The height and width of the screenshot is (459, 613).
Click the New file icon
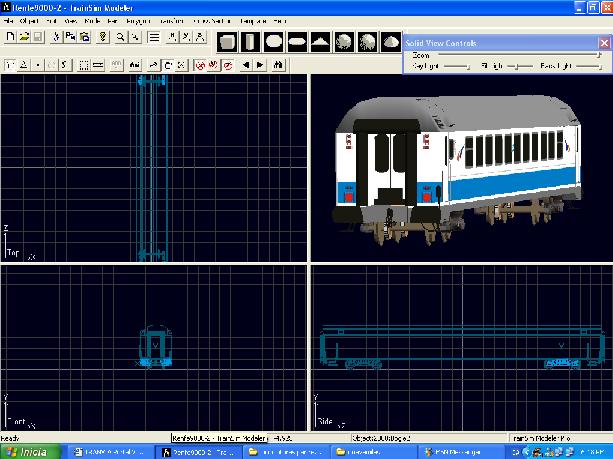(10, 37)
